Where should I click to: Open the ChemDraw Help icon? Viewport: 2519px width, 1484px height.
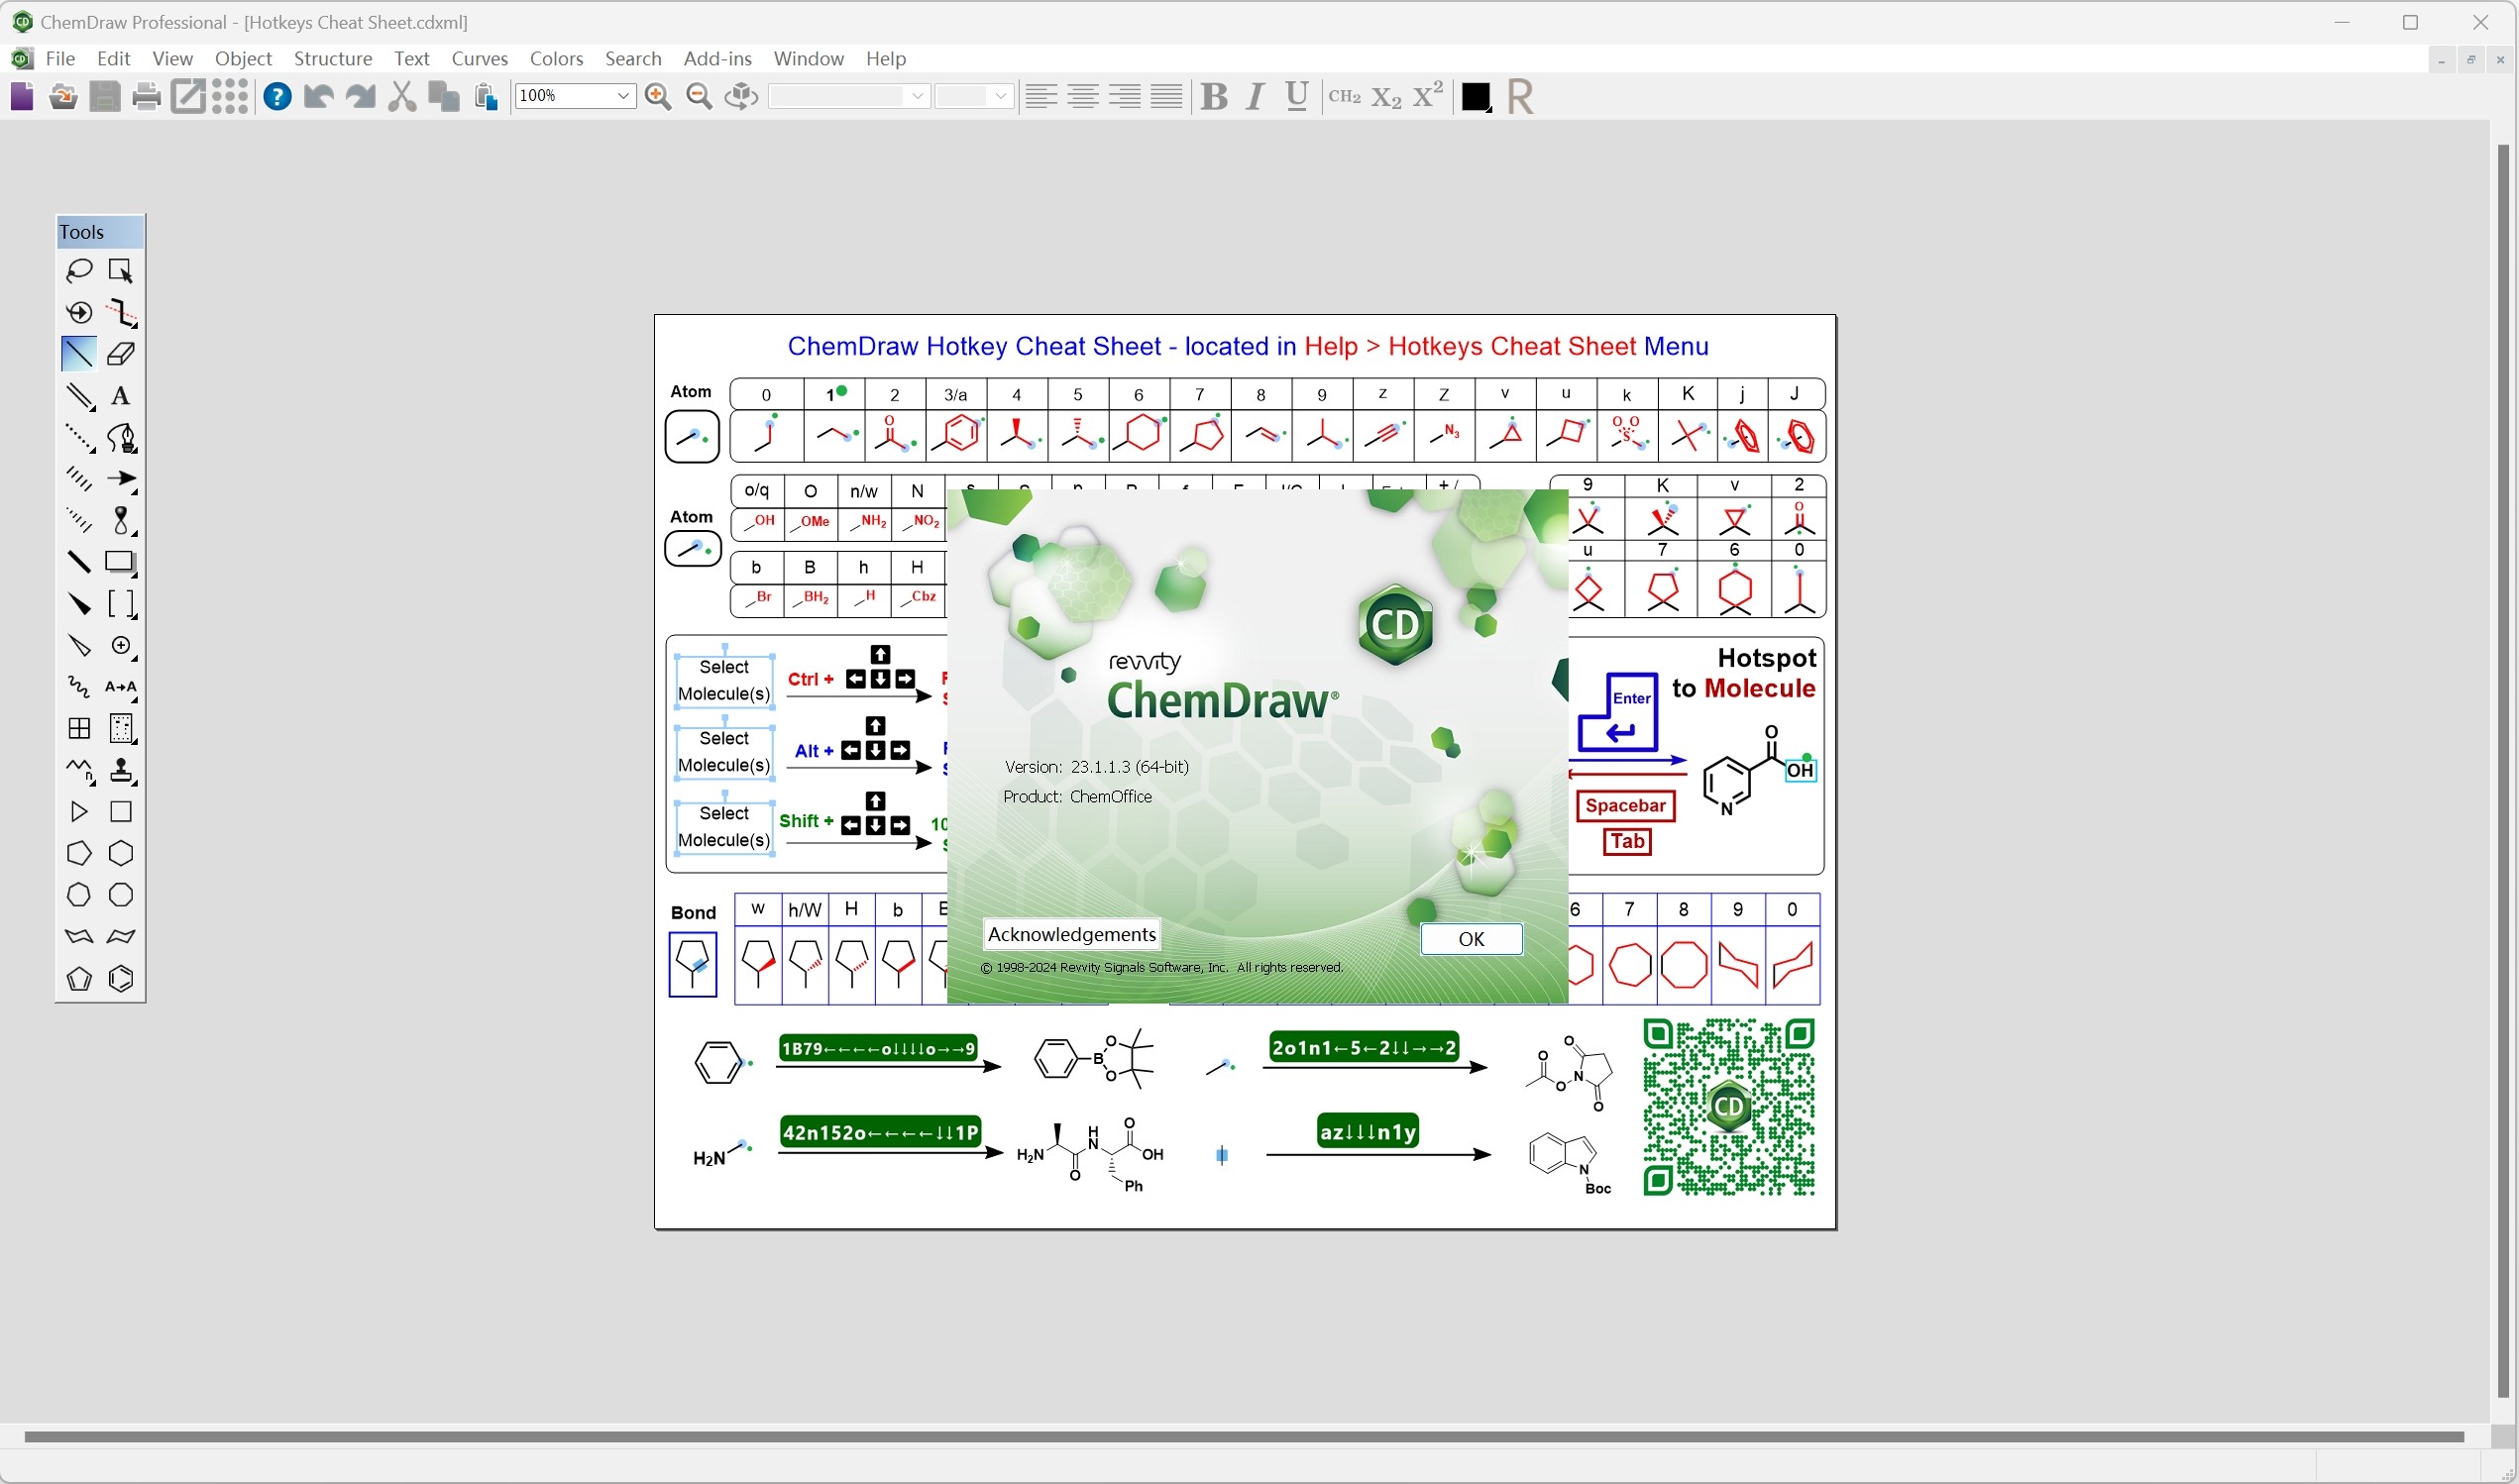tap(277, 96)
